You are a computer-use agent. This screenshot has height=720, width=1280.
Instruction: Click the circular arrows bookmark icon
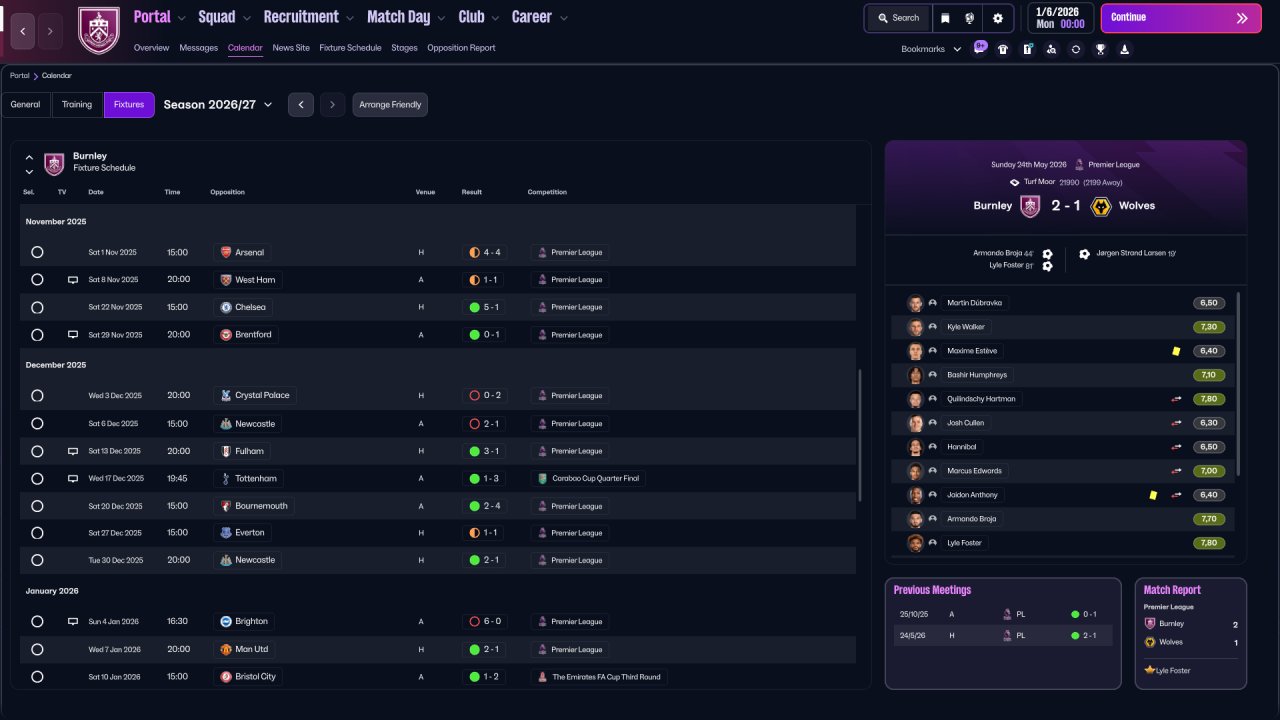(1076, 49)
